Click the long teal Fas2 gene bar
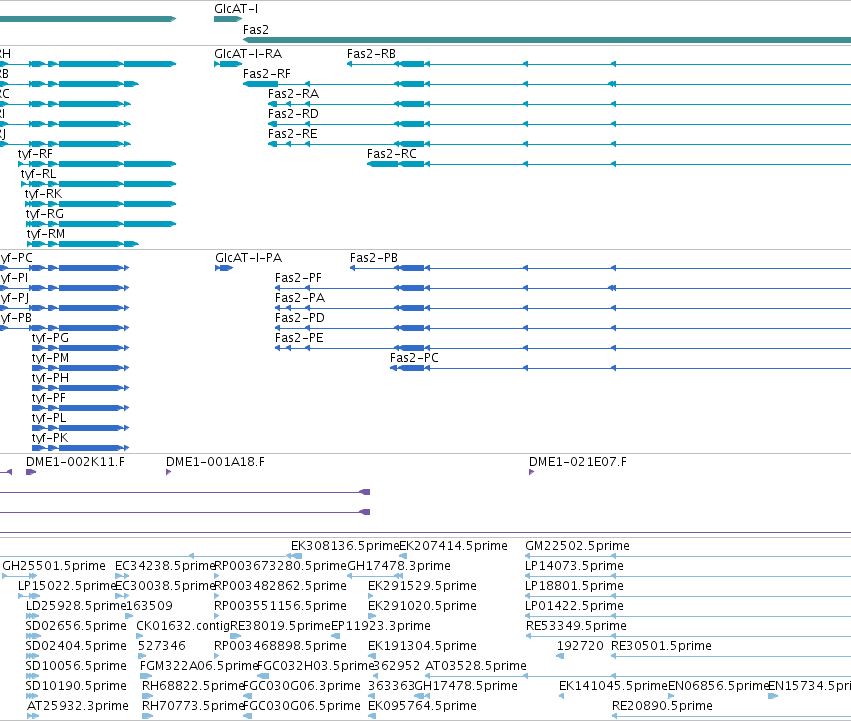Viewport: 851px width, 721px height. 547,40
